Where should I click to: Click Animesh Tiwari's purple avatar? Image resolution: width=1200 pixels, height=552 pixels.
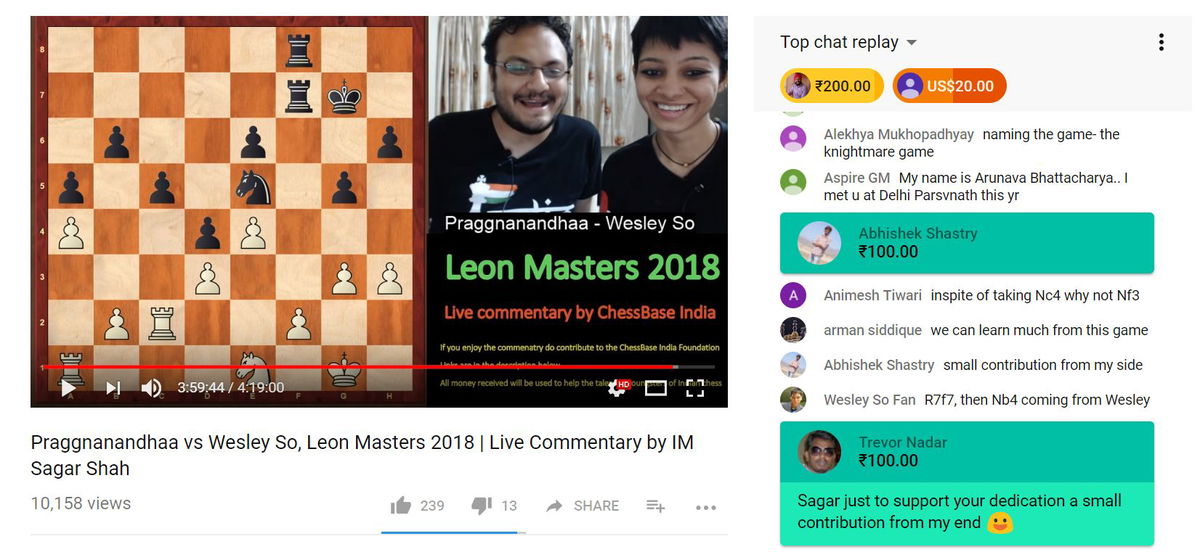(x=793, y=295)
